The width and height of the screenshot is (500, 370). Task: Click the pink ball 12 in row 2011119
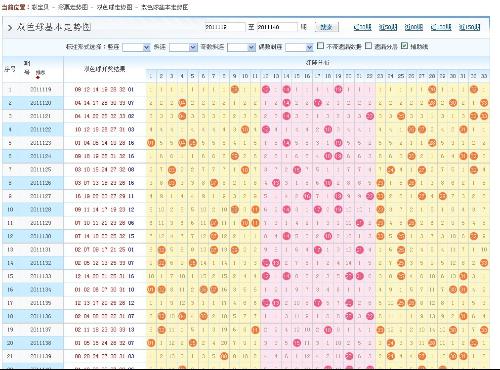[x=266, y=89]
